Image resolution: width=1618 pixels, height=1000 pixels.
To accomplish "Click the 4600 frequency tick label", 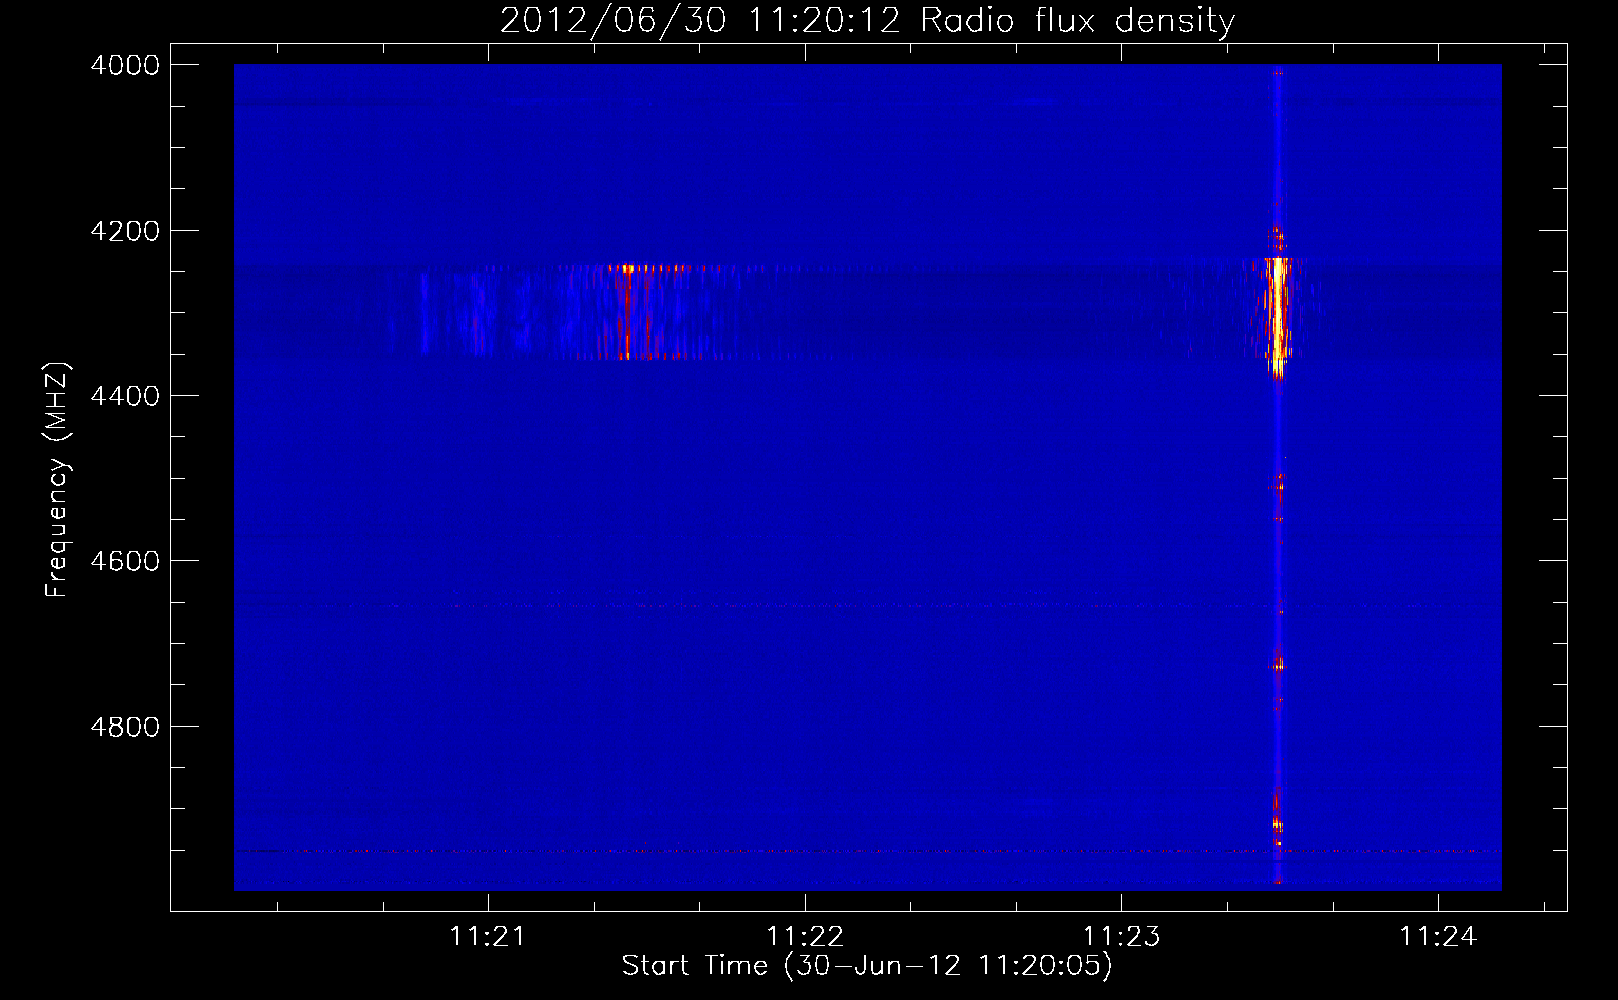I will tap(125, 561).
